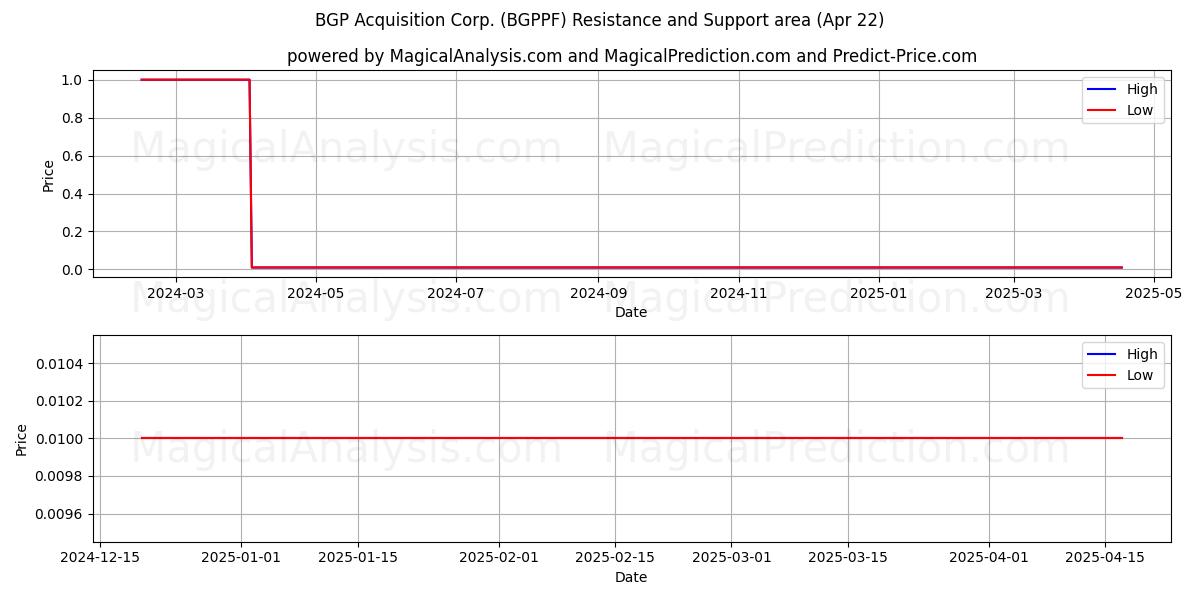
Task: Click the bottom chart x-axis date '2025-04-01'
Action: (989, 558)
